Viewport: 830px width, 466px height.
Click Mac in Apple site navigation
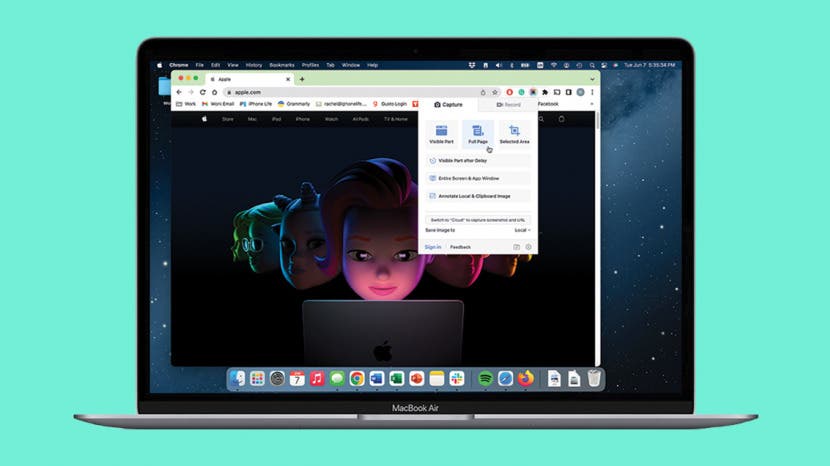coord(252,119)
